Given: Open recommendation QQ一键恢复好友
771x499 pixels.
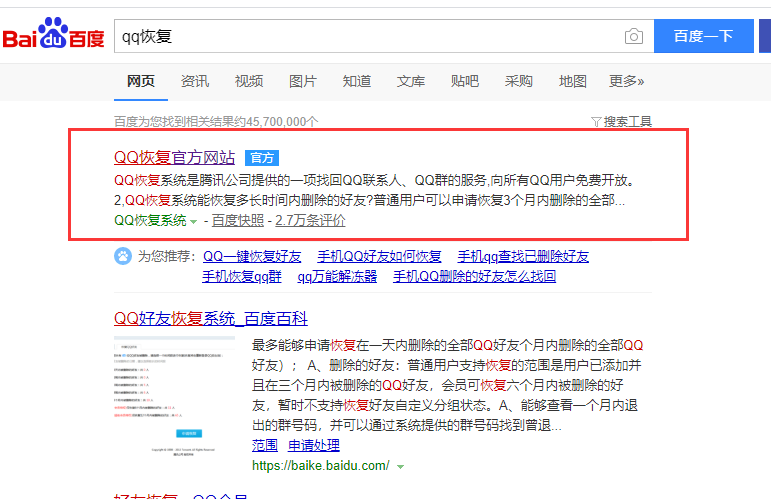Looking at the screenshot, I should tap(252, 256).
